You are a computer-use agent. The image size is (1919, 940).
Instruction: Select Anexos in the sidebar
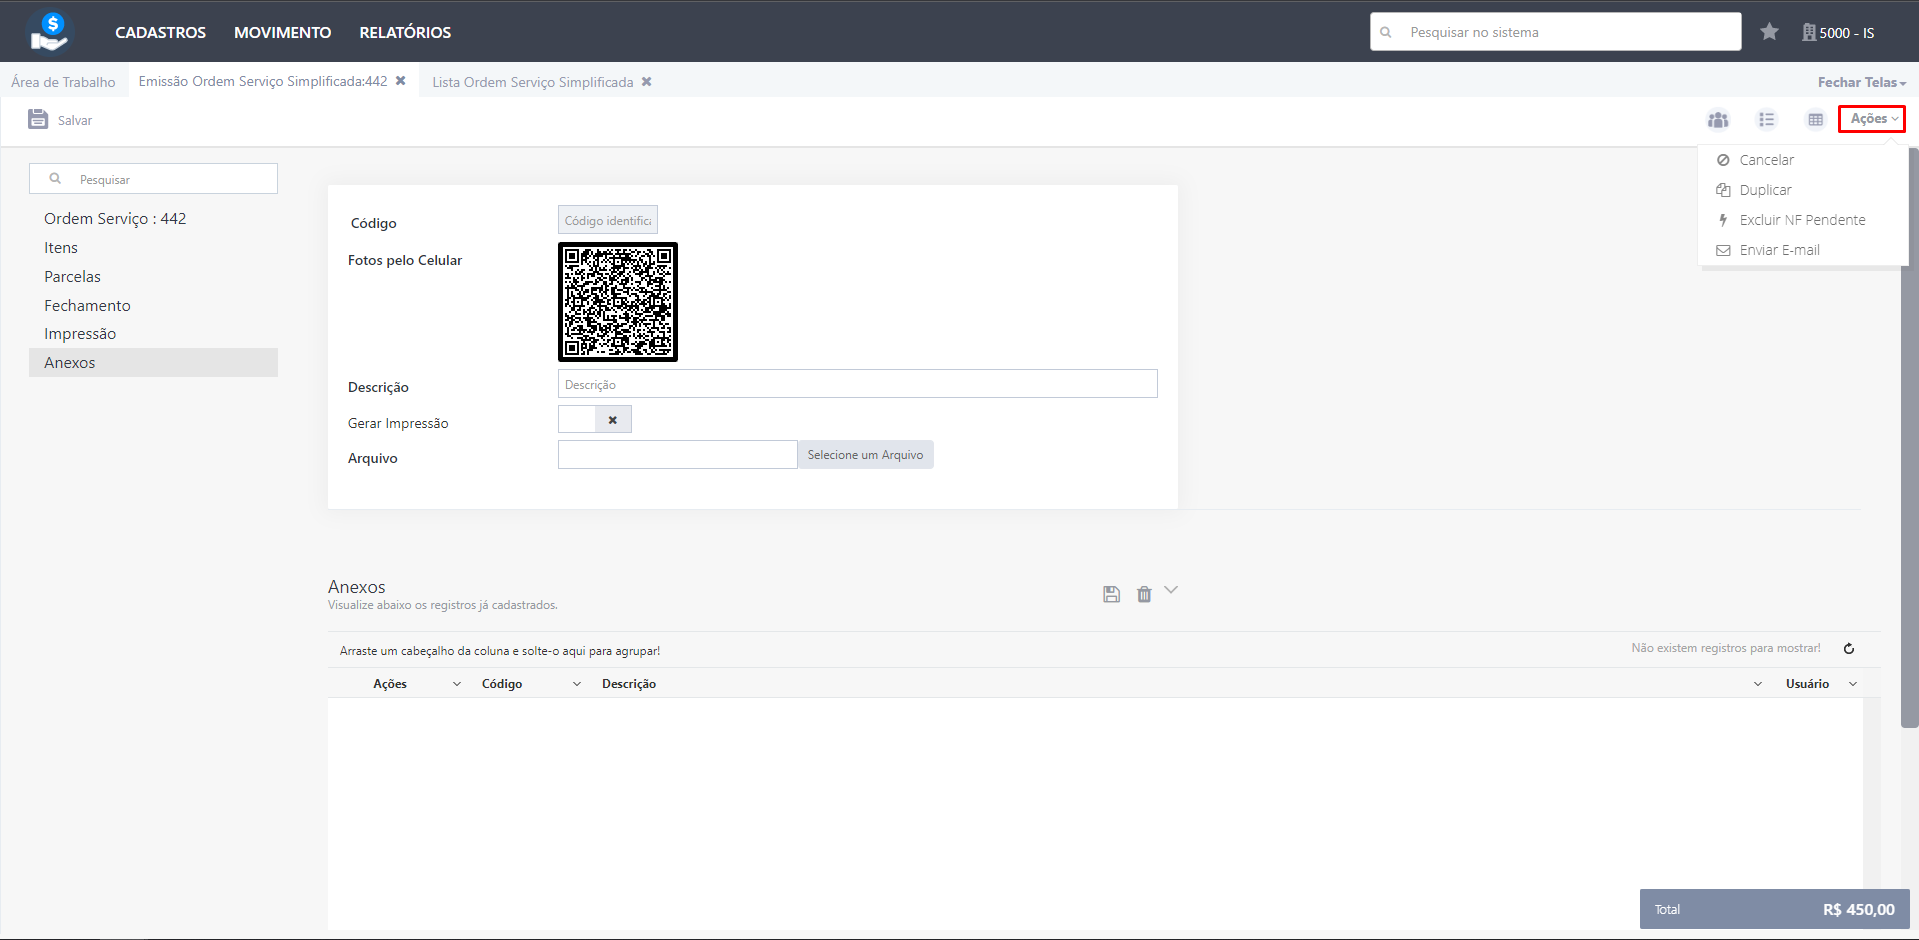(x=153, y=362)
